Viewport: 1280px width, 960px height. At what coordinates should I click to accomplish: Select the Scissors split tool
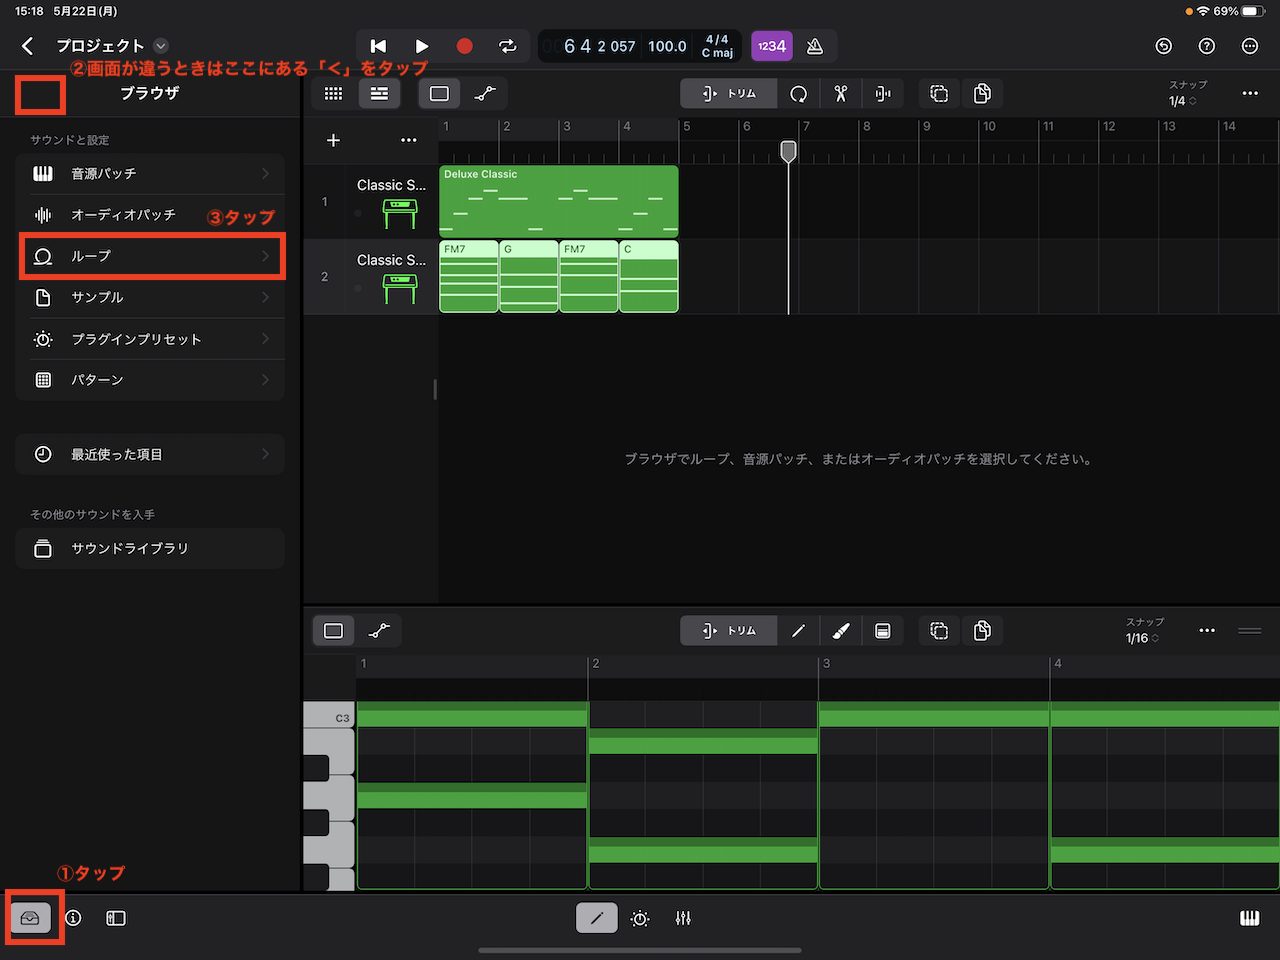[x=840, y=93]
